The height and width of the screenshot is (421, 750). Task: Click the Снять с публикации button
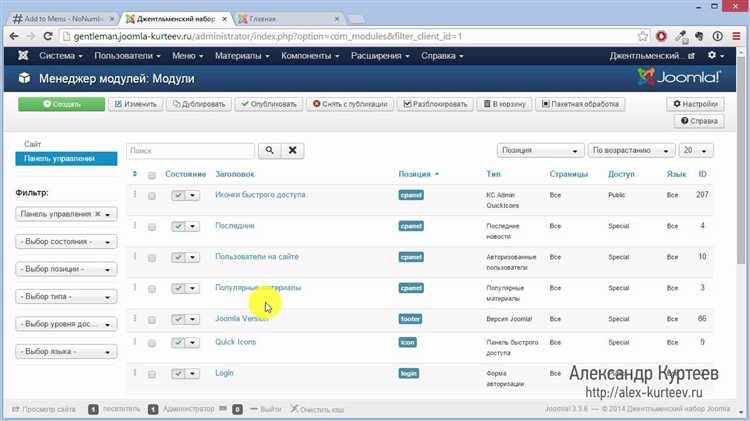tap(350, 104)
